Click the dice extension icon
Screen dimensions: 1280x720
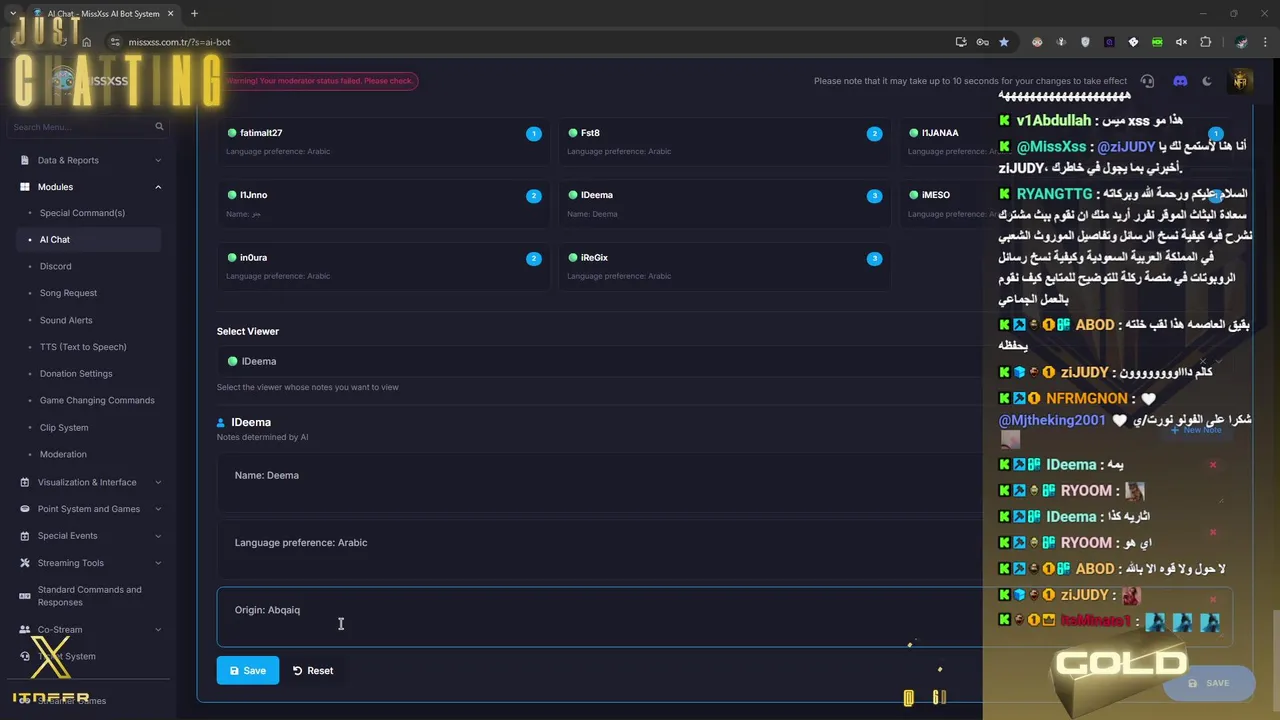click(1133, 42)
